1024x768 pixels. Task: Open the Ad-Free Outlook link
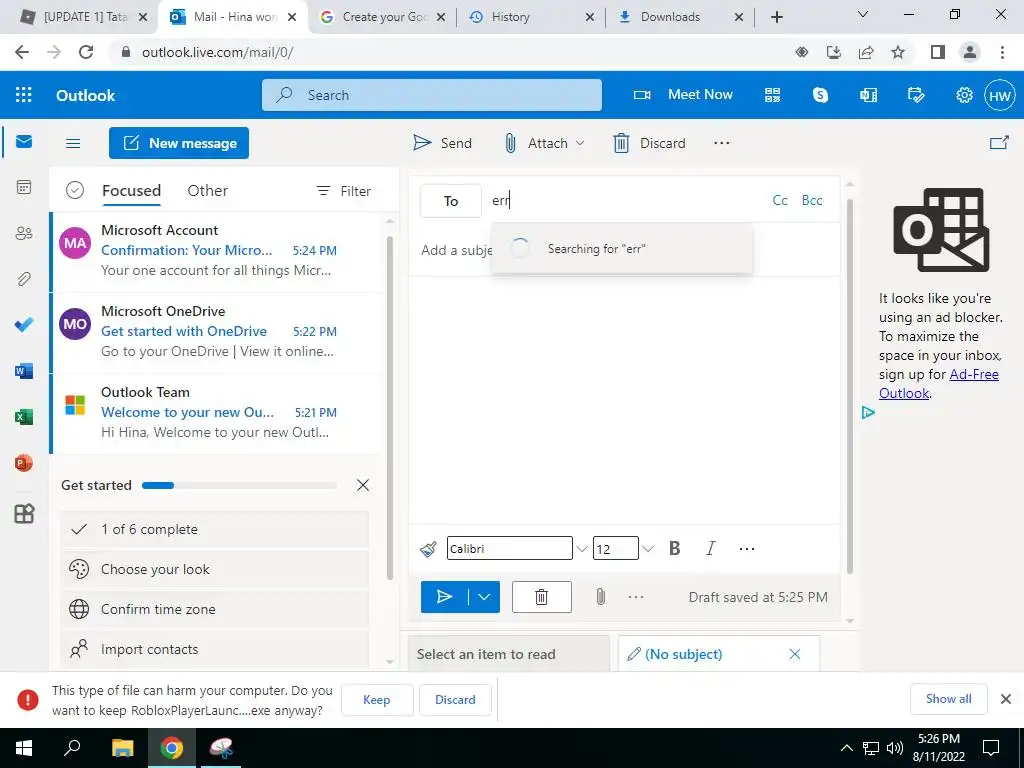[x=938, y=383]
